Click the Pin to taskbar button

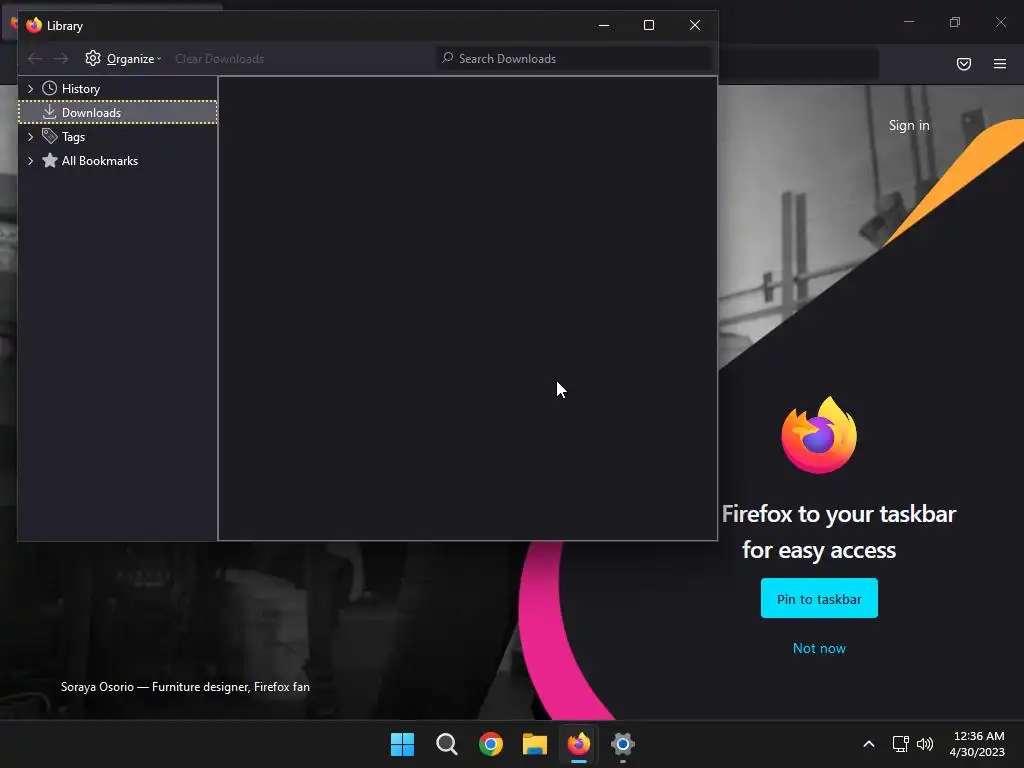pos(819,598)
